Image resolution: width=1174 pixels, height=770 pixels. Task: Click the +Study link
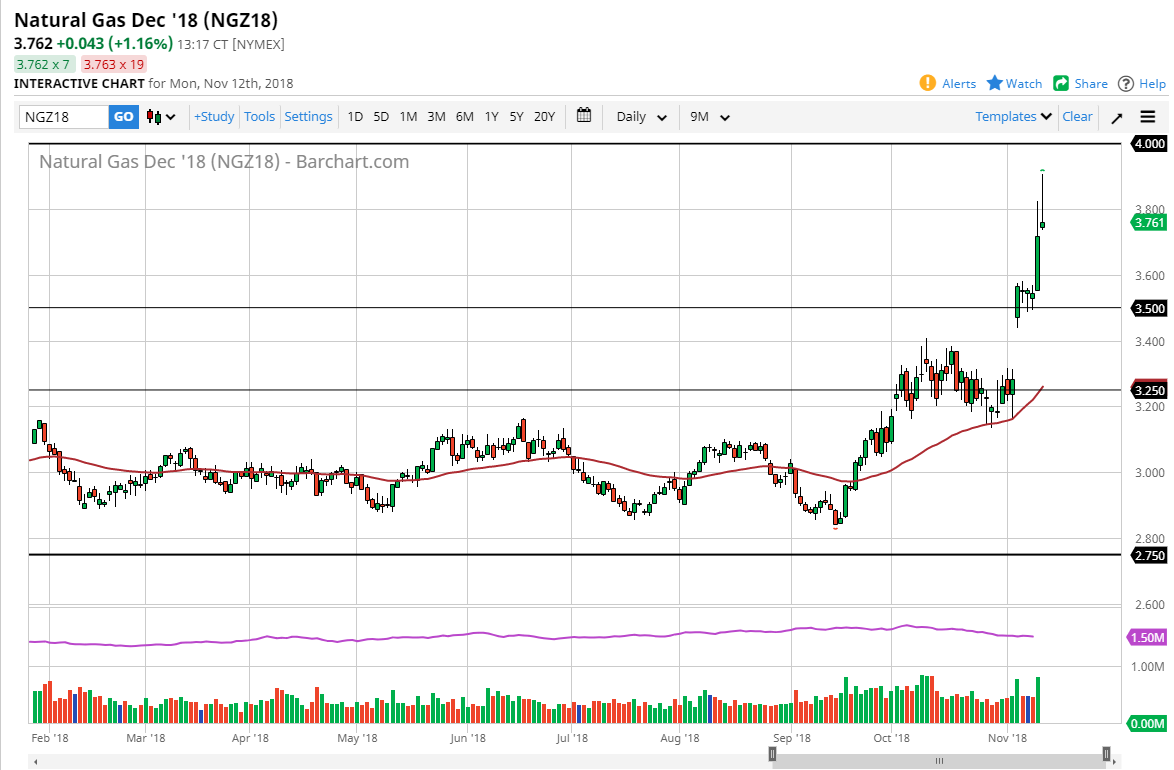pyautogui.click(x=214, y=116)
